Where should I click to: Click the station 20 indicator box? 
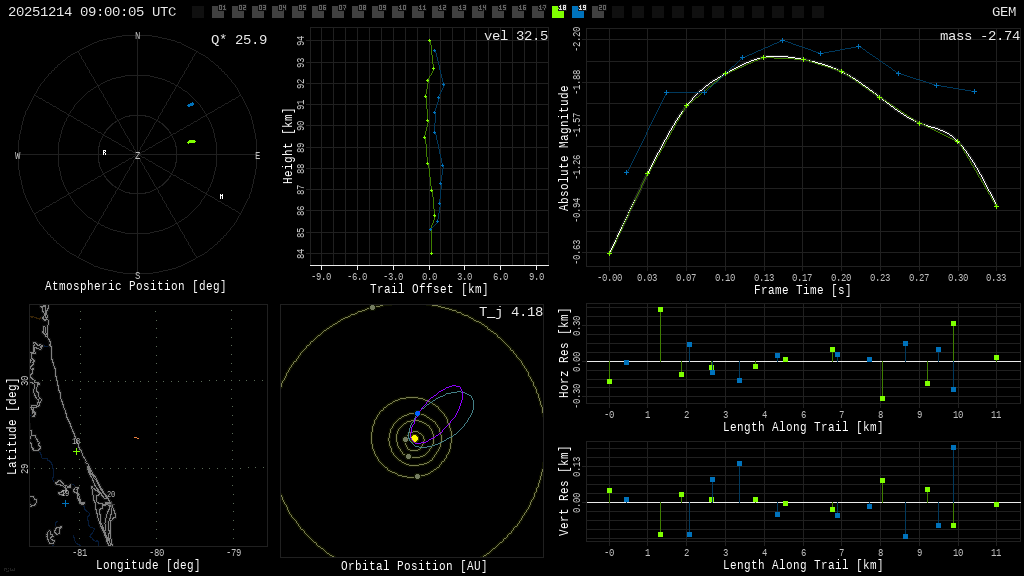(x=598, y=12)
